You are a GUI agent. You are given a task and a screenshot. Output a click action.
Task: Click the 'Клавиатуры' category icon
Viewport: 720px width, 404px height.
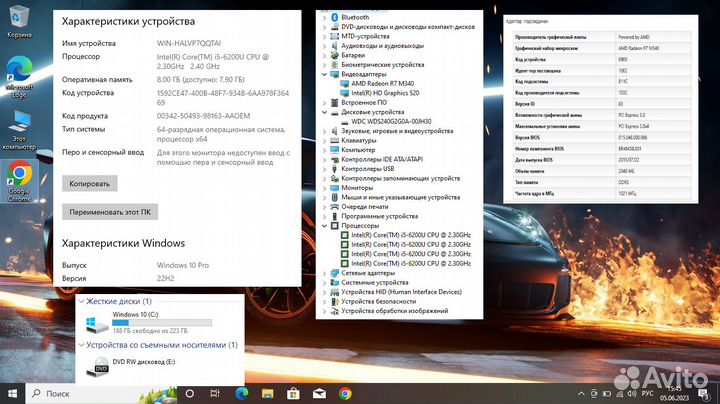[x=335, y=140]
